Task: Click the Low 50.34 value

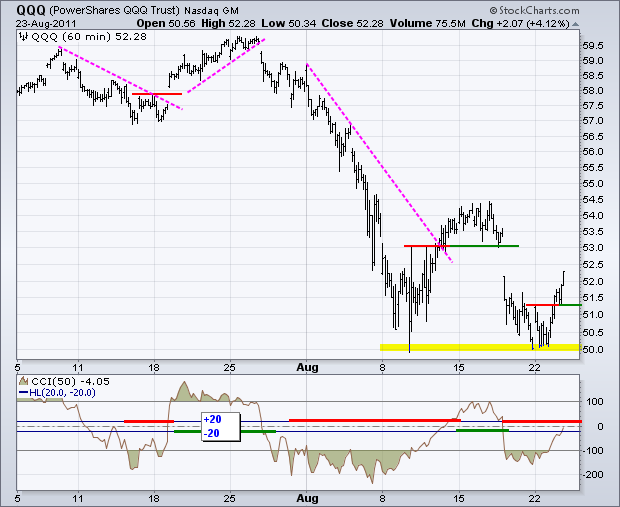Action: point(289,24)
